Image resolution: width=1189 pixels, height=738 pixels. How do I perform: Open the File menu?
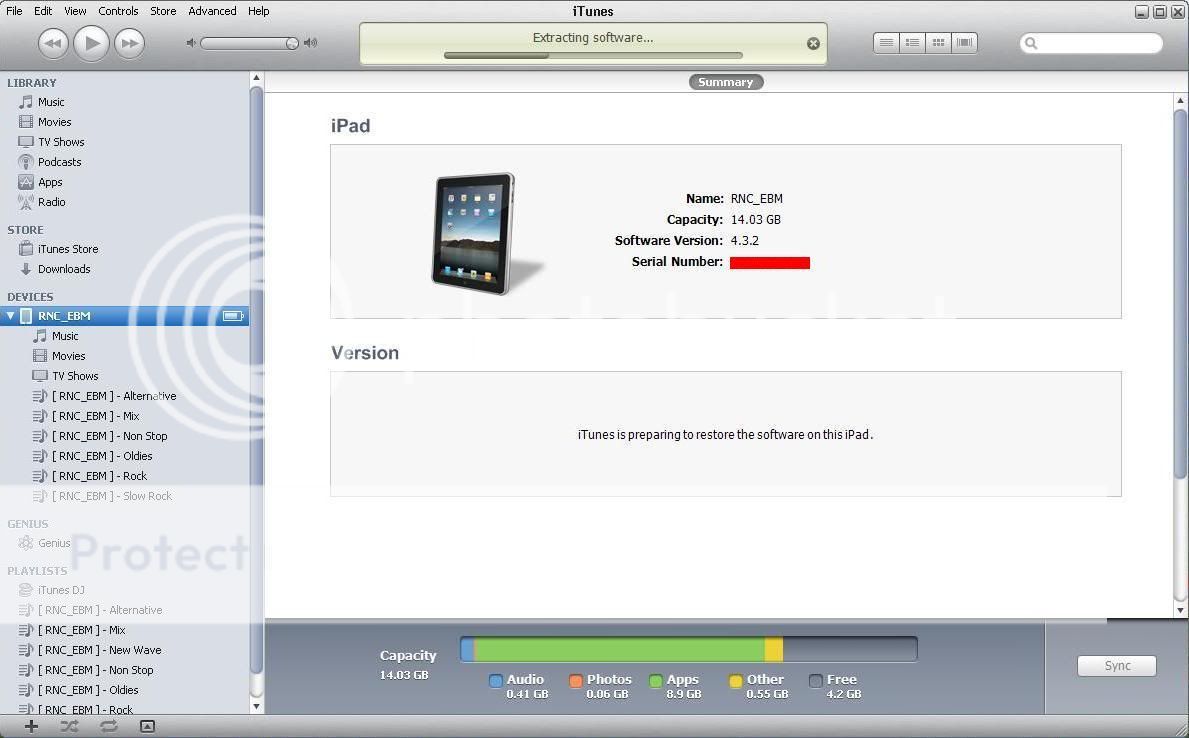point(14,11)
